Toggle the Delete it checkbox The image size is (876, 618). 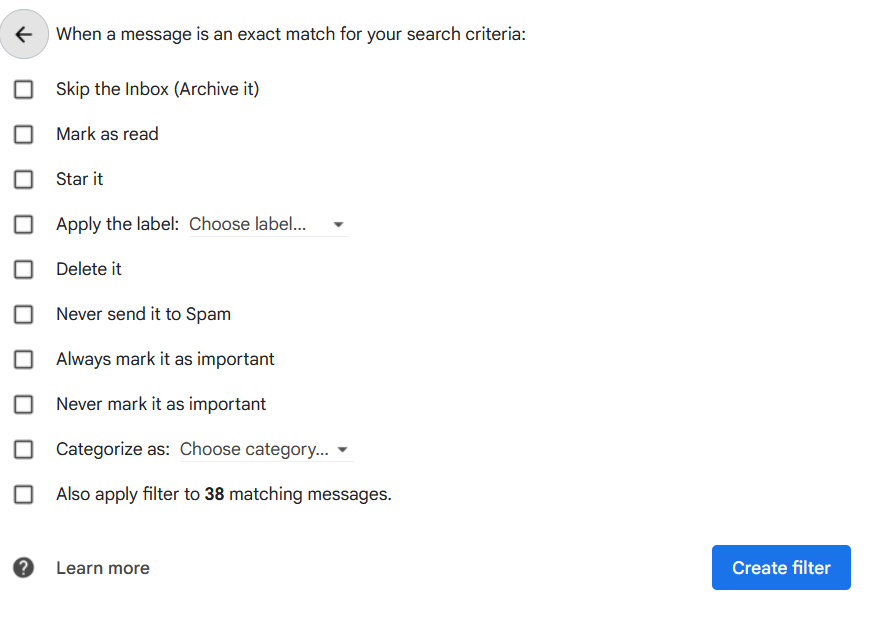(x=23, y=269)
